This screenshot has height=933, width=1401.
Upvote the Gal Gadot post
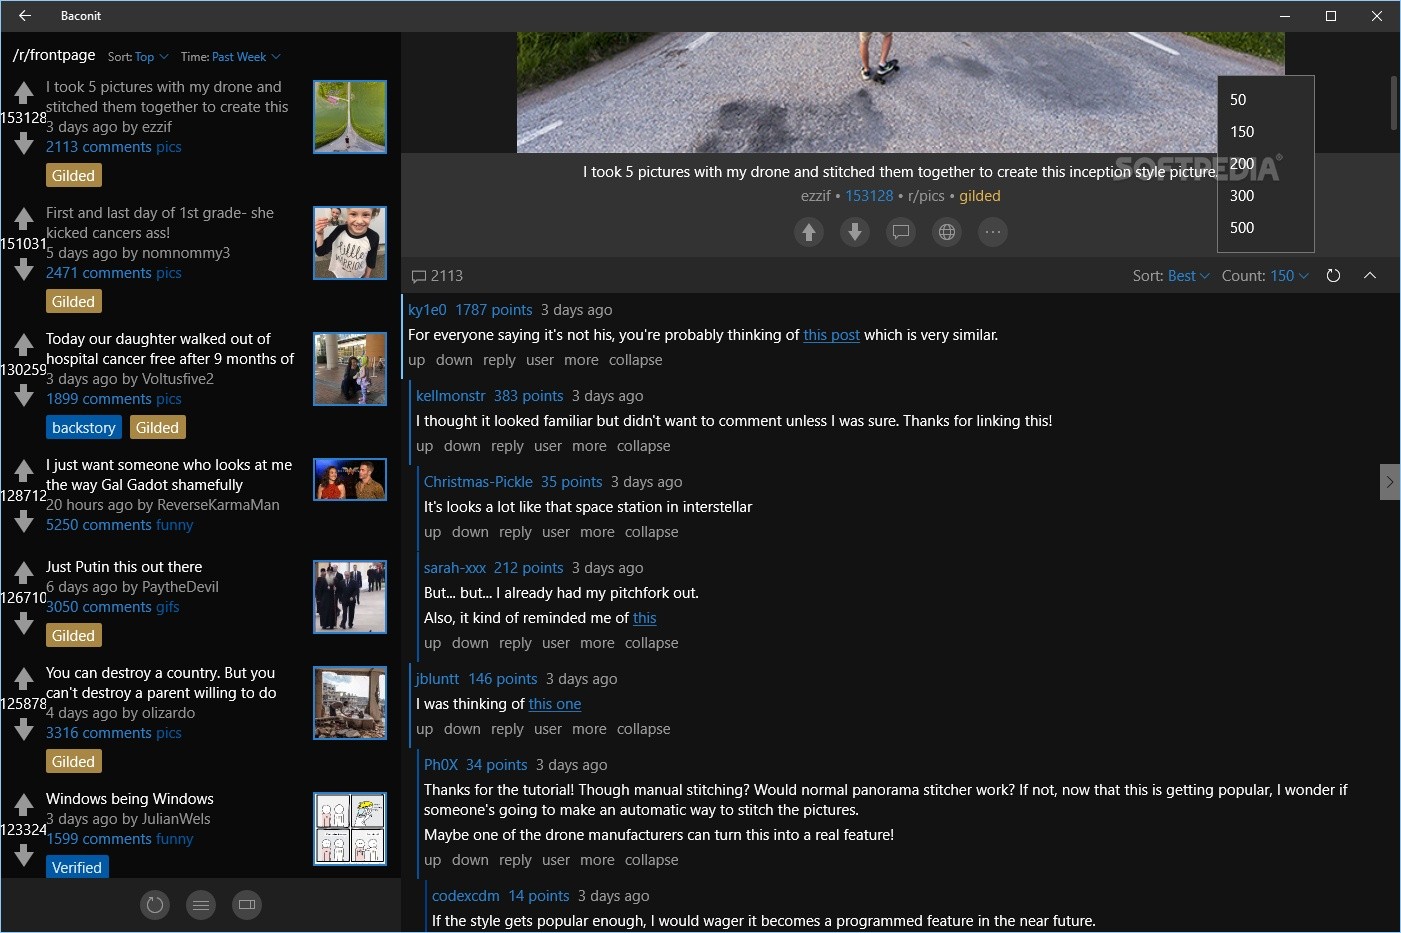point(24,471)
